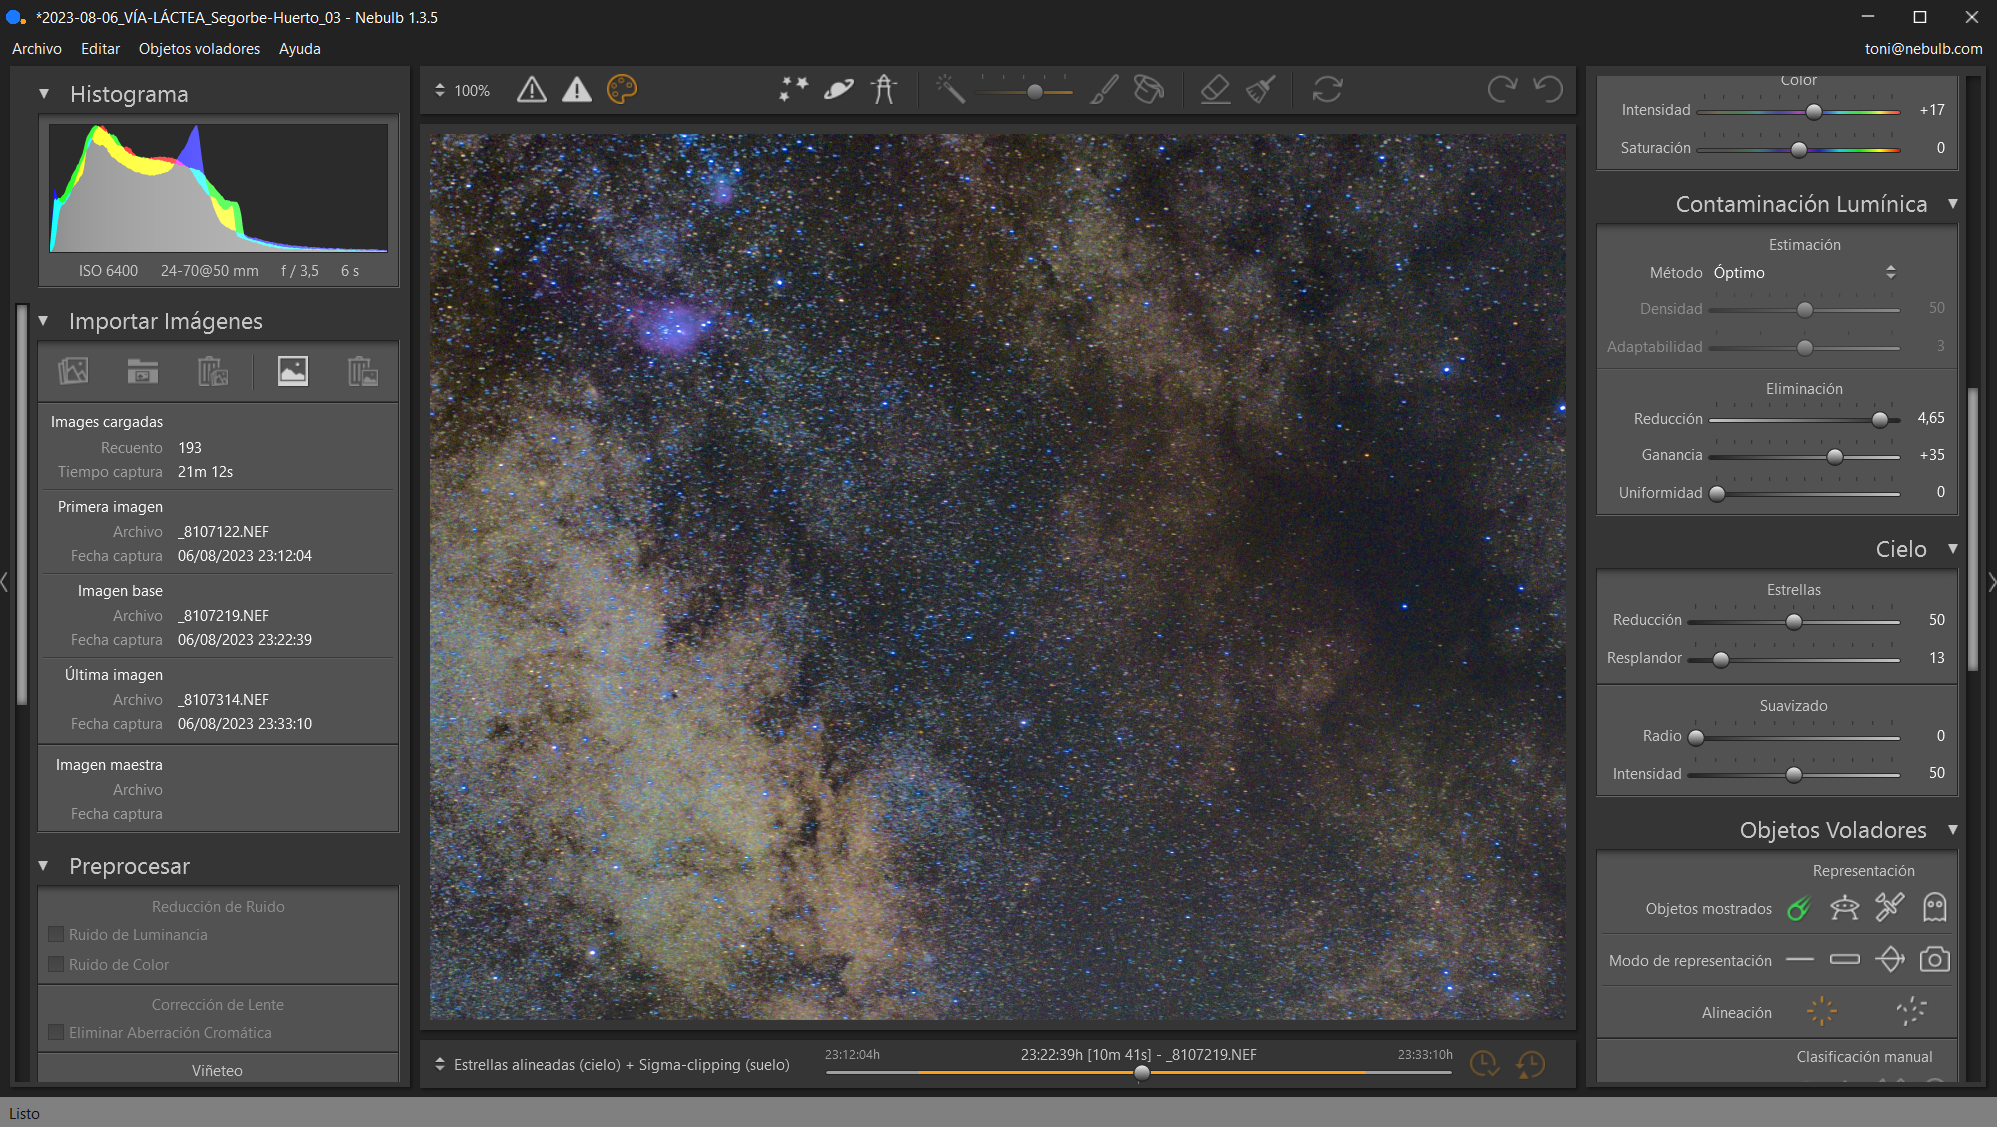Activate the magic wand tool
Screen dimensions: 1997x1127
click(x=950, y=90)
